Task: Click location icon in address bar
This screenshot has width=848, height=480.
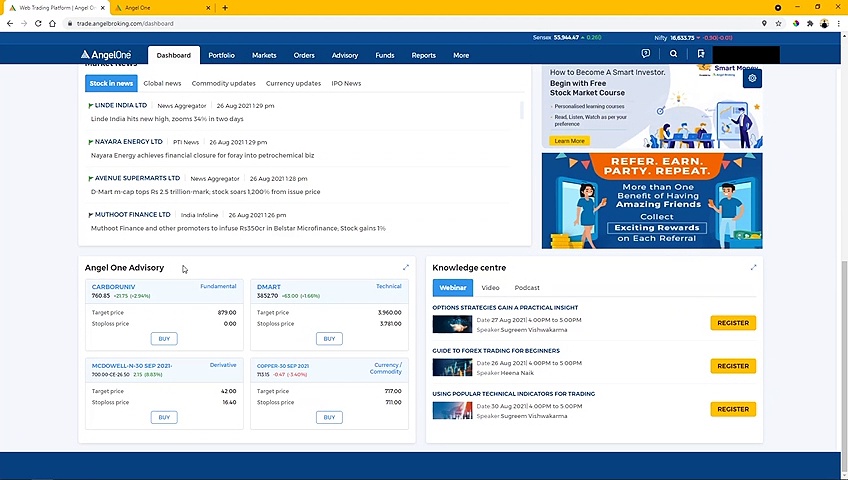Action: pyautogui.click(x=764, y=23)
